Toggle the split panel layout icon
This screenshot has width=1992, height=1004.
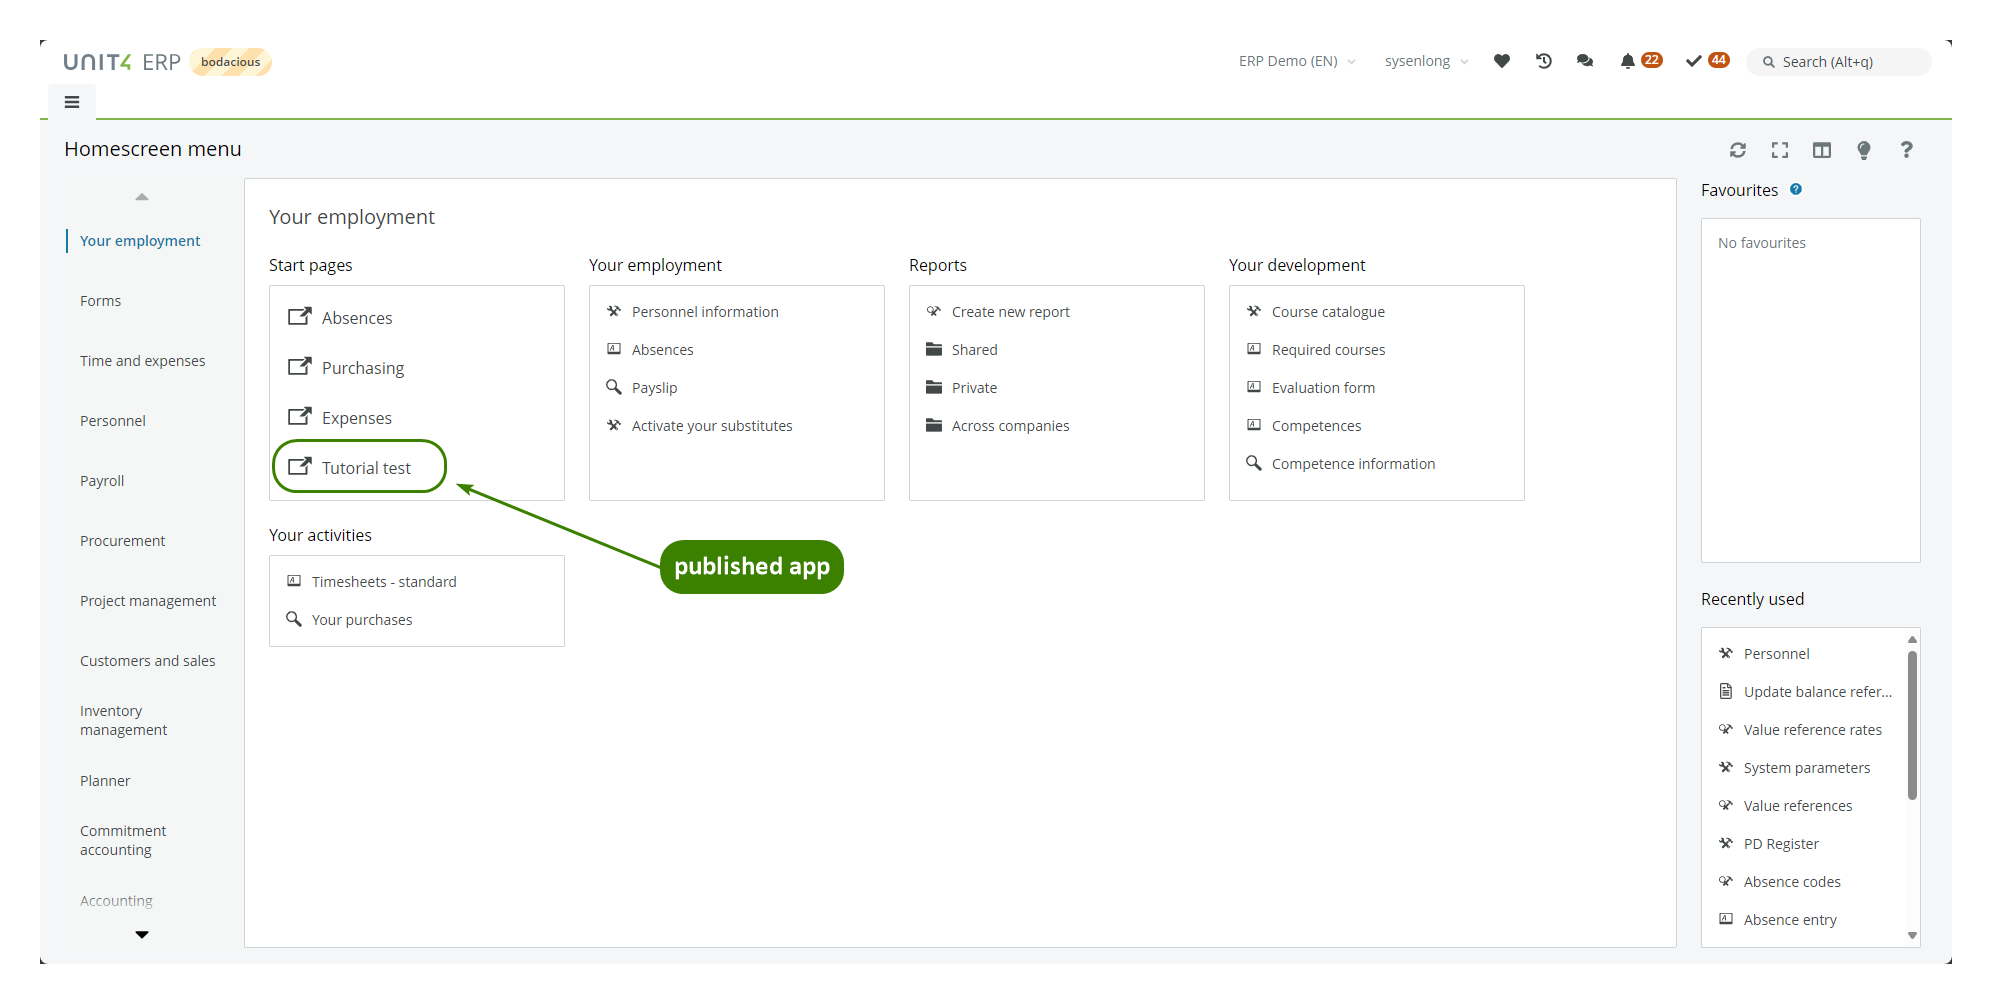click(1822, 150)
